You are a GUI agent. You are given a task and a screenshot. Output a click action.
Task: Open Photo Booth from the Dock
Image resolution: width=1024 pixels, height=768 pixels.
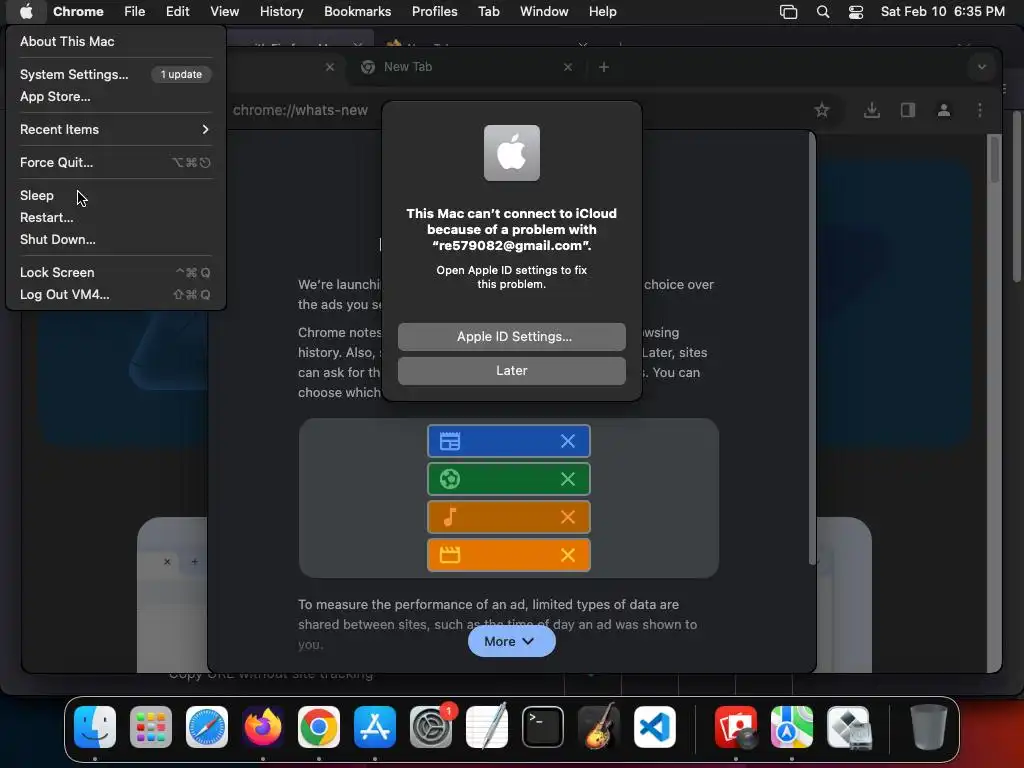(736, 727)
